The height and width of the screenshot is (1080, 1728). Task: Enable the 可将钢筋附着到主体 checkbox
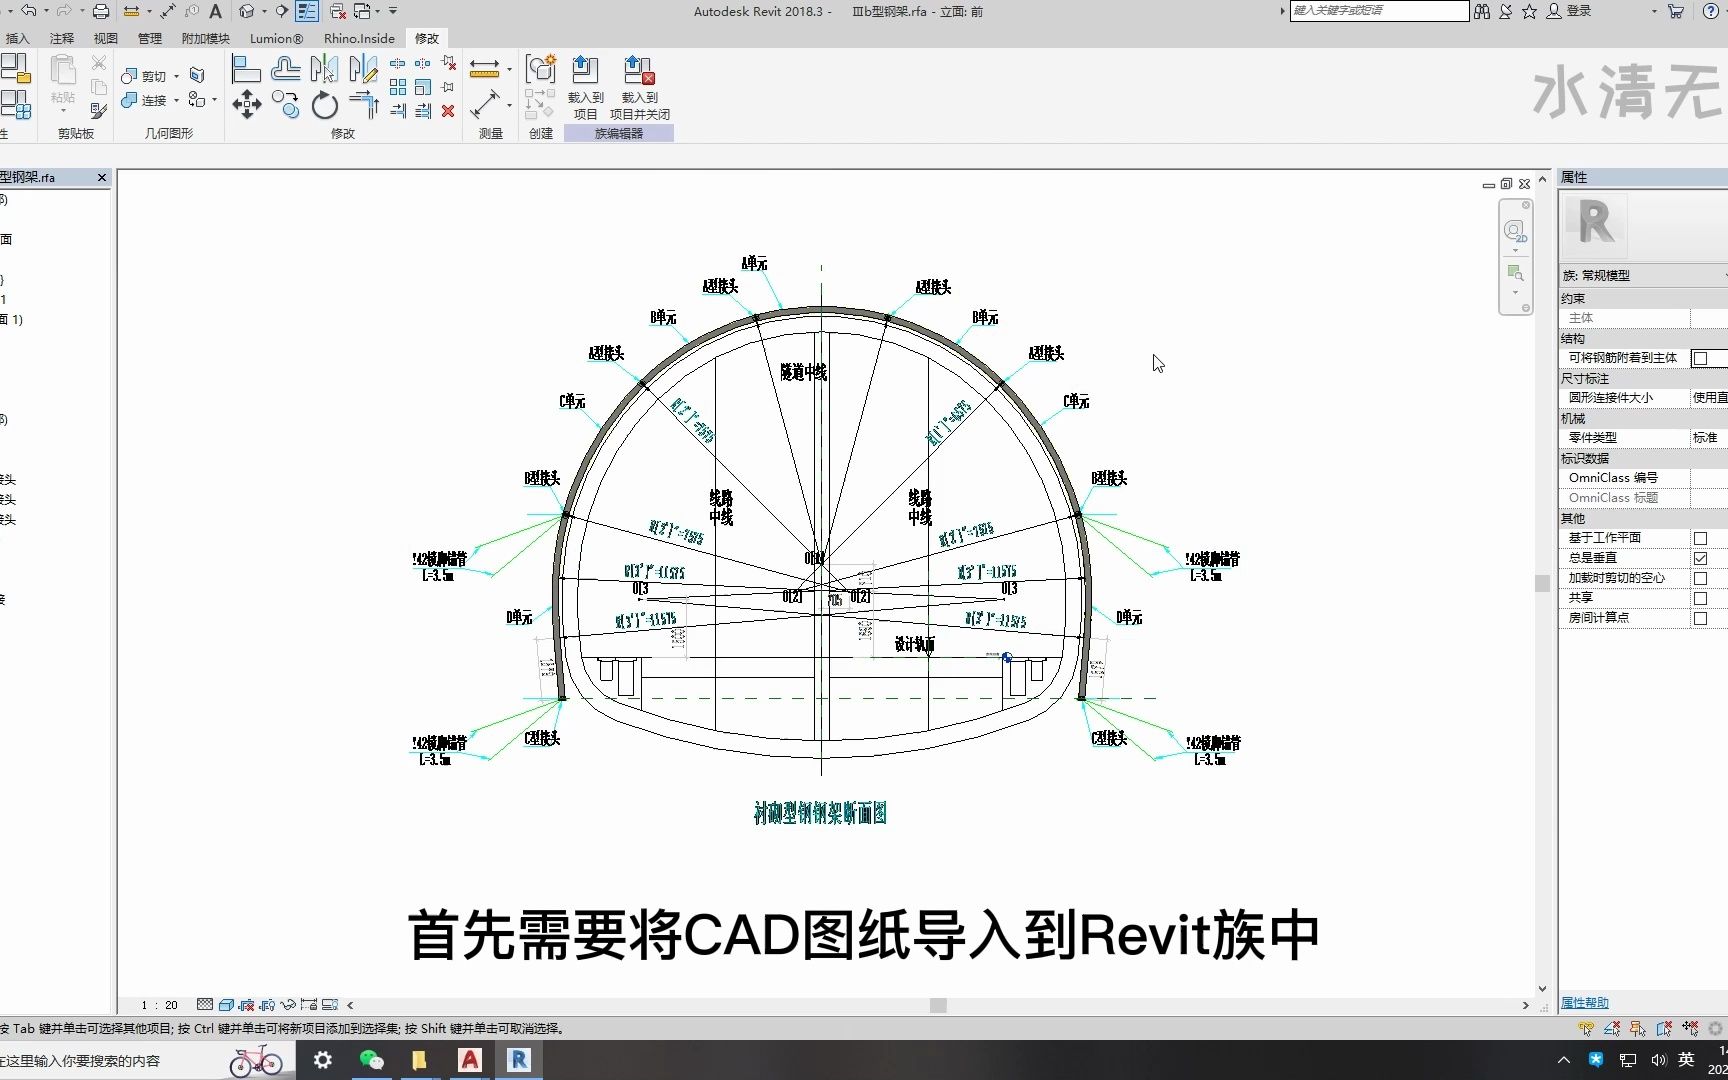[x=1701, y=358]
